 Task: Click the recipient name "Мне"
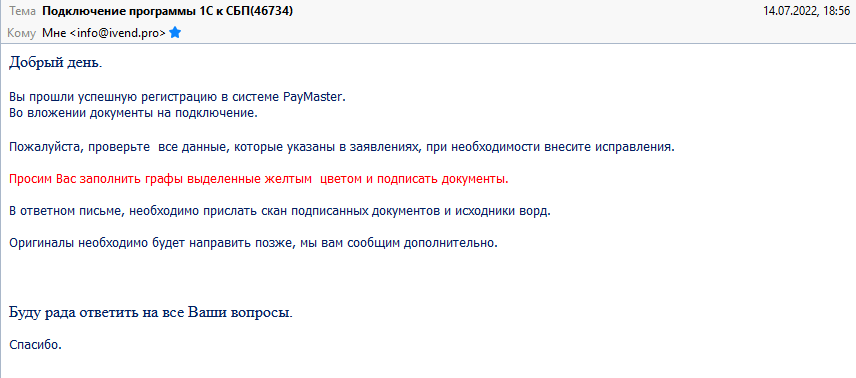click(55, 33)
